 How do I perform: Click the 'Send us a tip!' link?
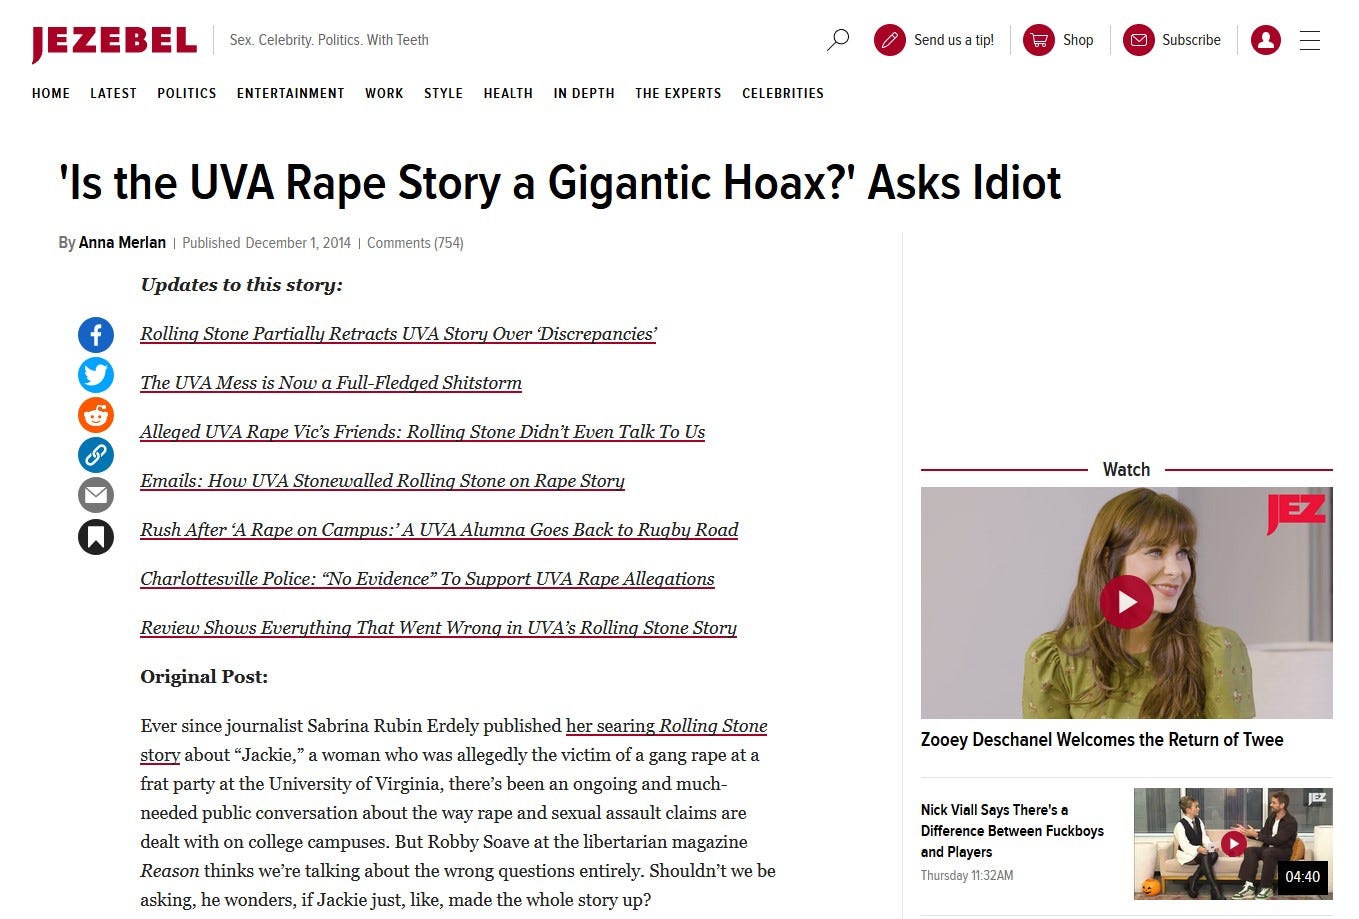[x=954, y=40]
